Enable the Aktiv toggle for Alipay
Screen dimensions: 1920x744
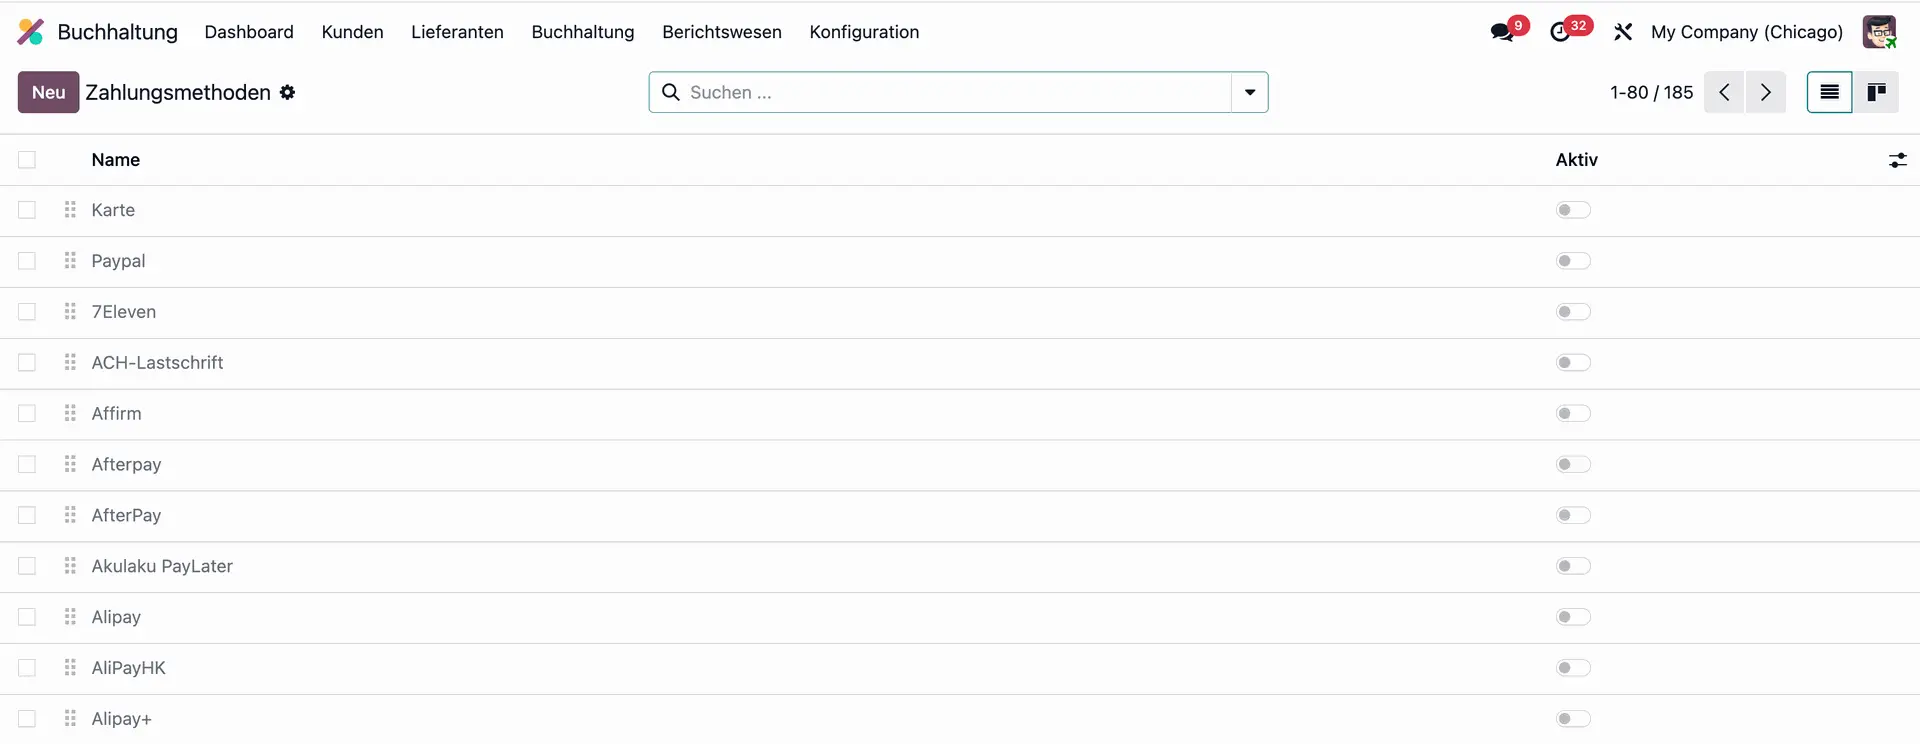1573,617
